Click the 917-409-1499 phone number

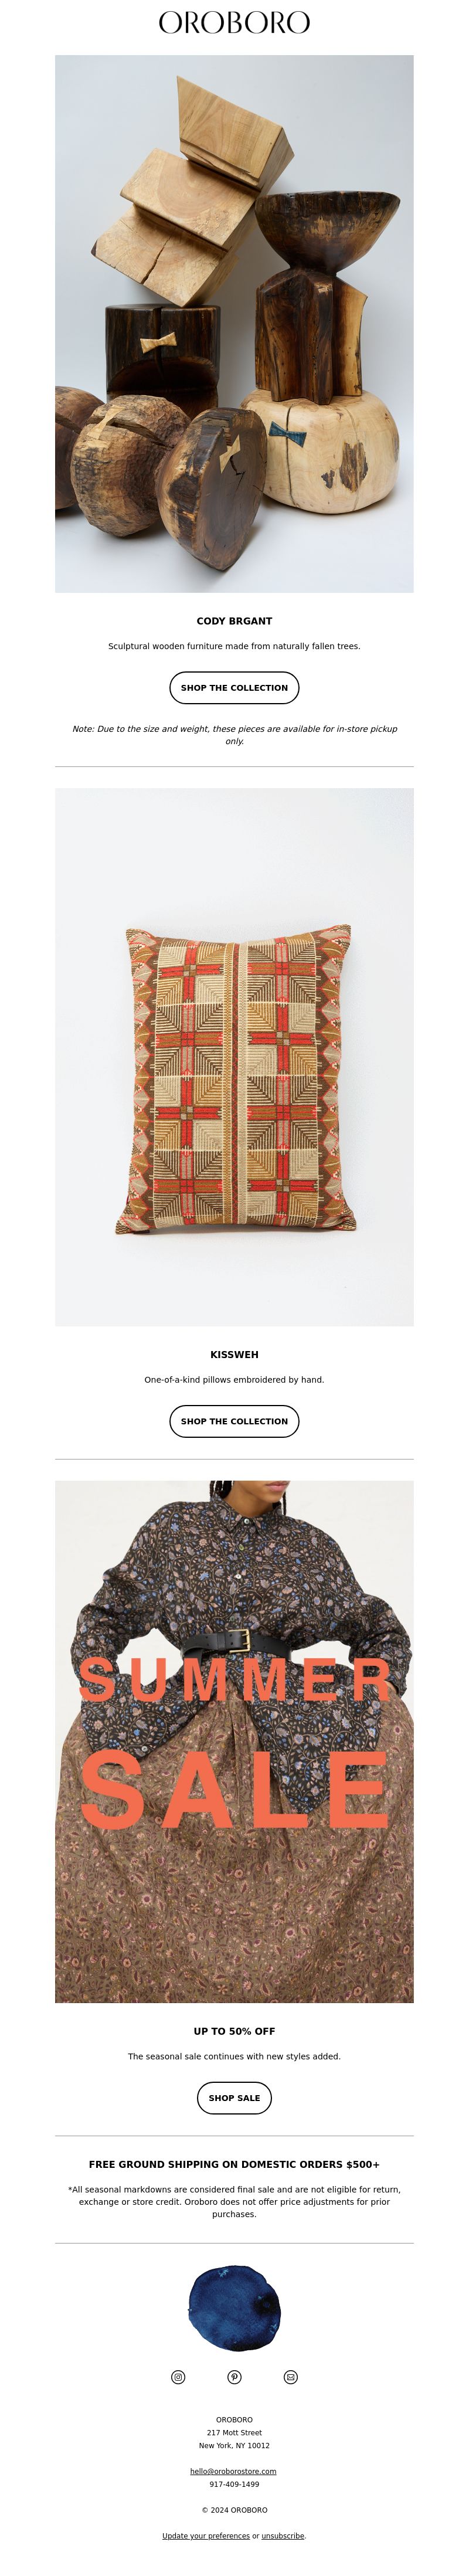234,2484
